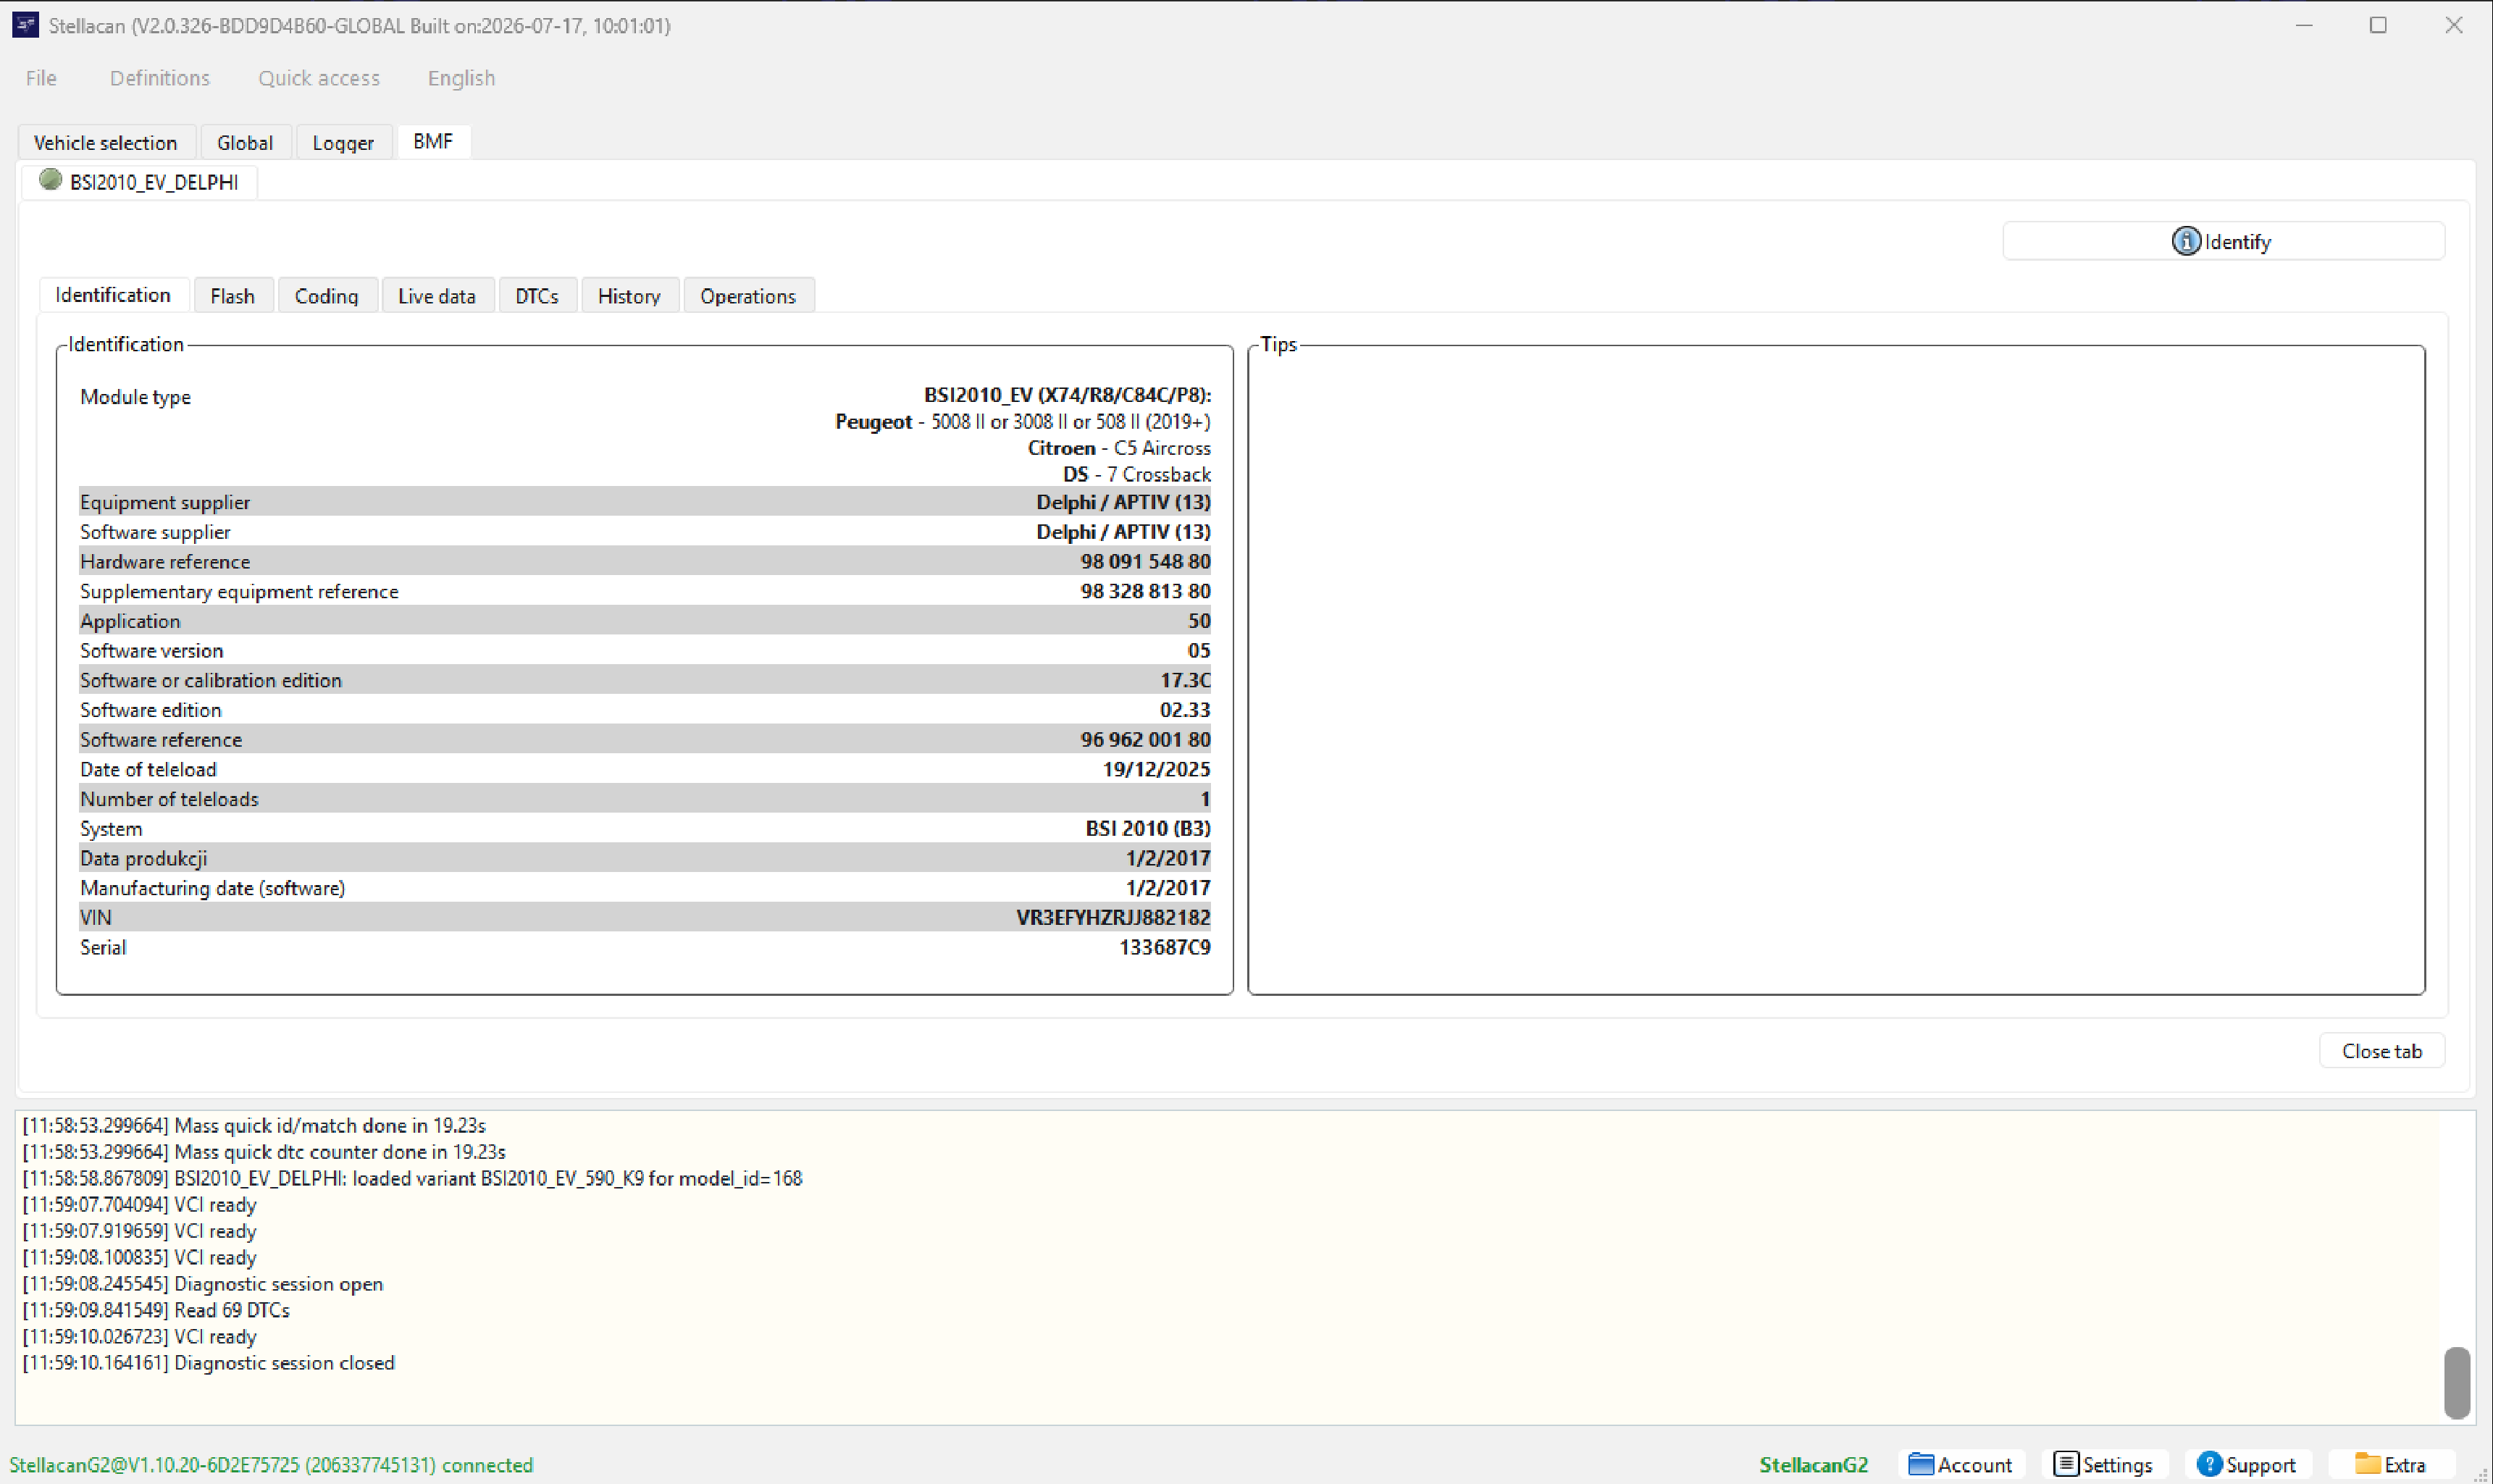Open the DTCs sub-tab
2493x1484 pixels.
537,296
